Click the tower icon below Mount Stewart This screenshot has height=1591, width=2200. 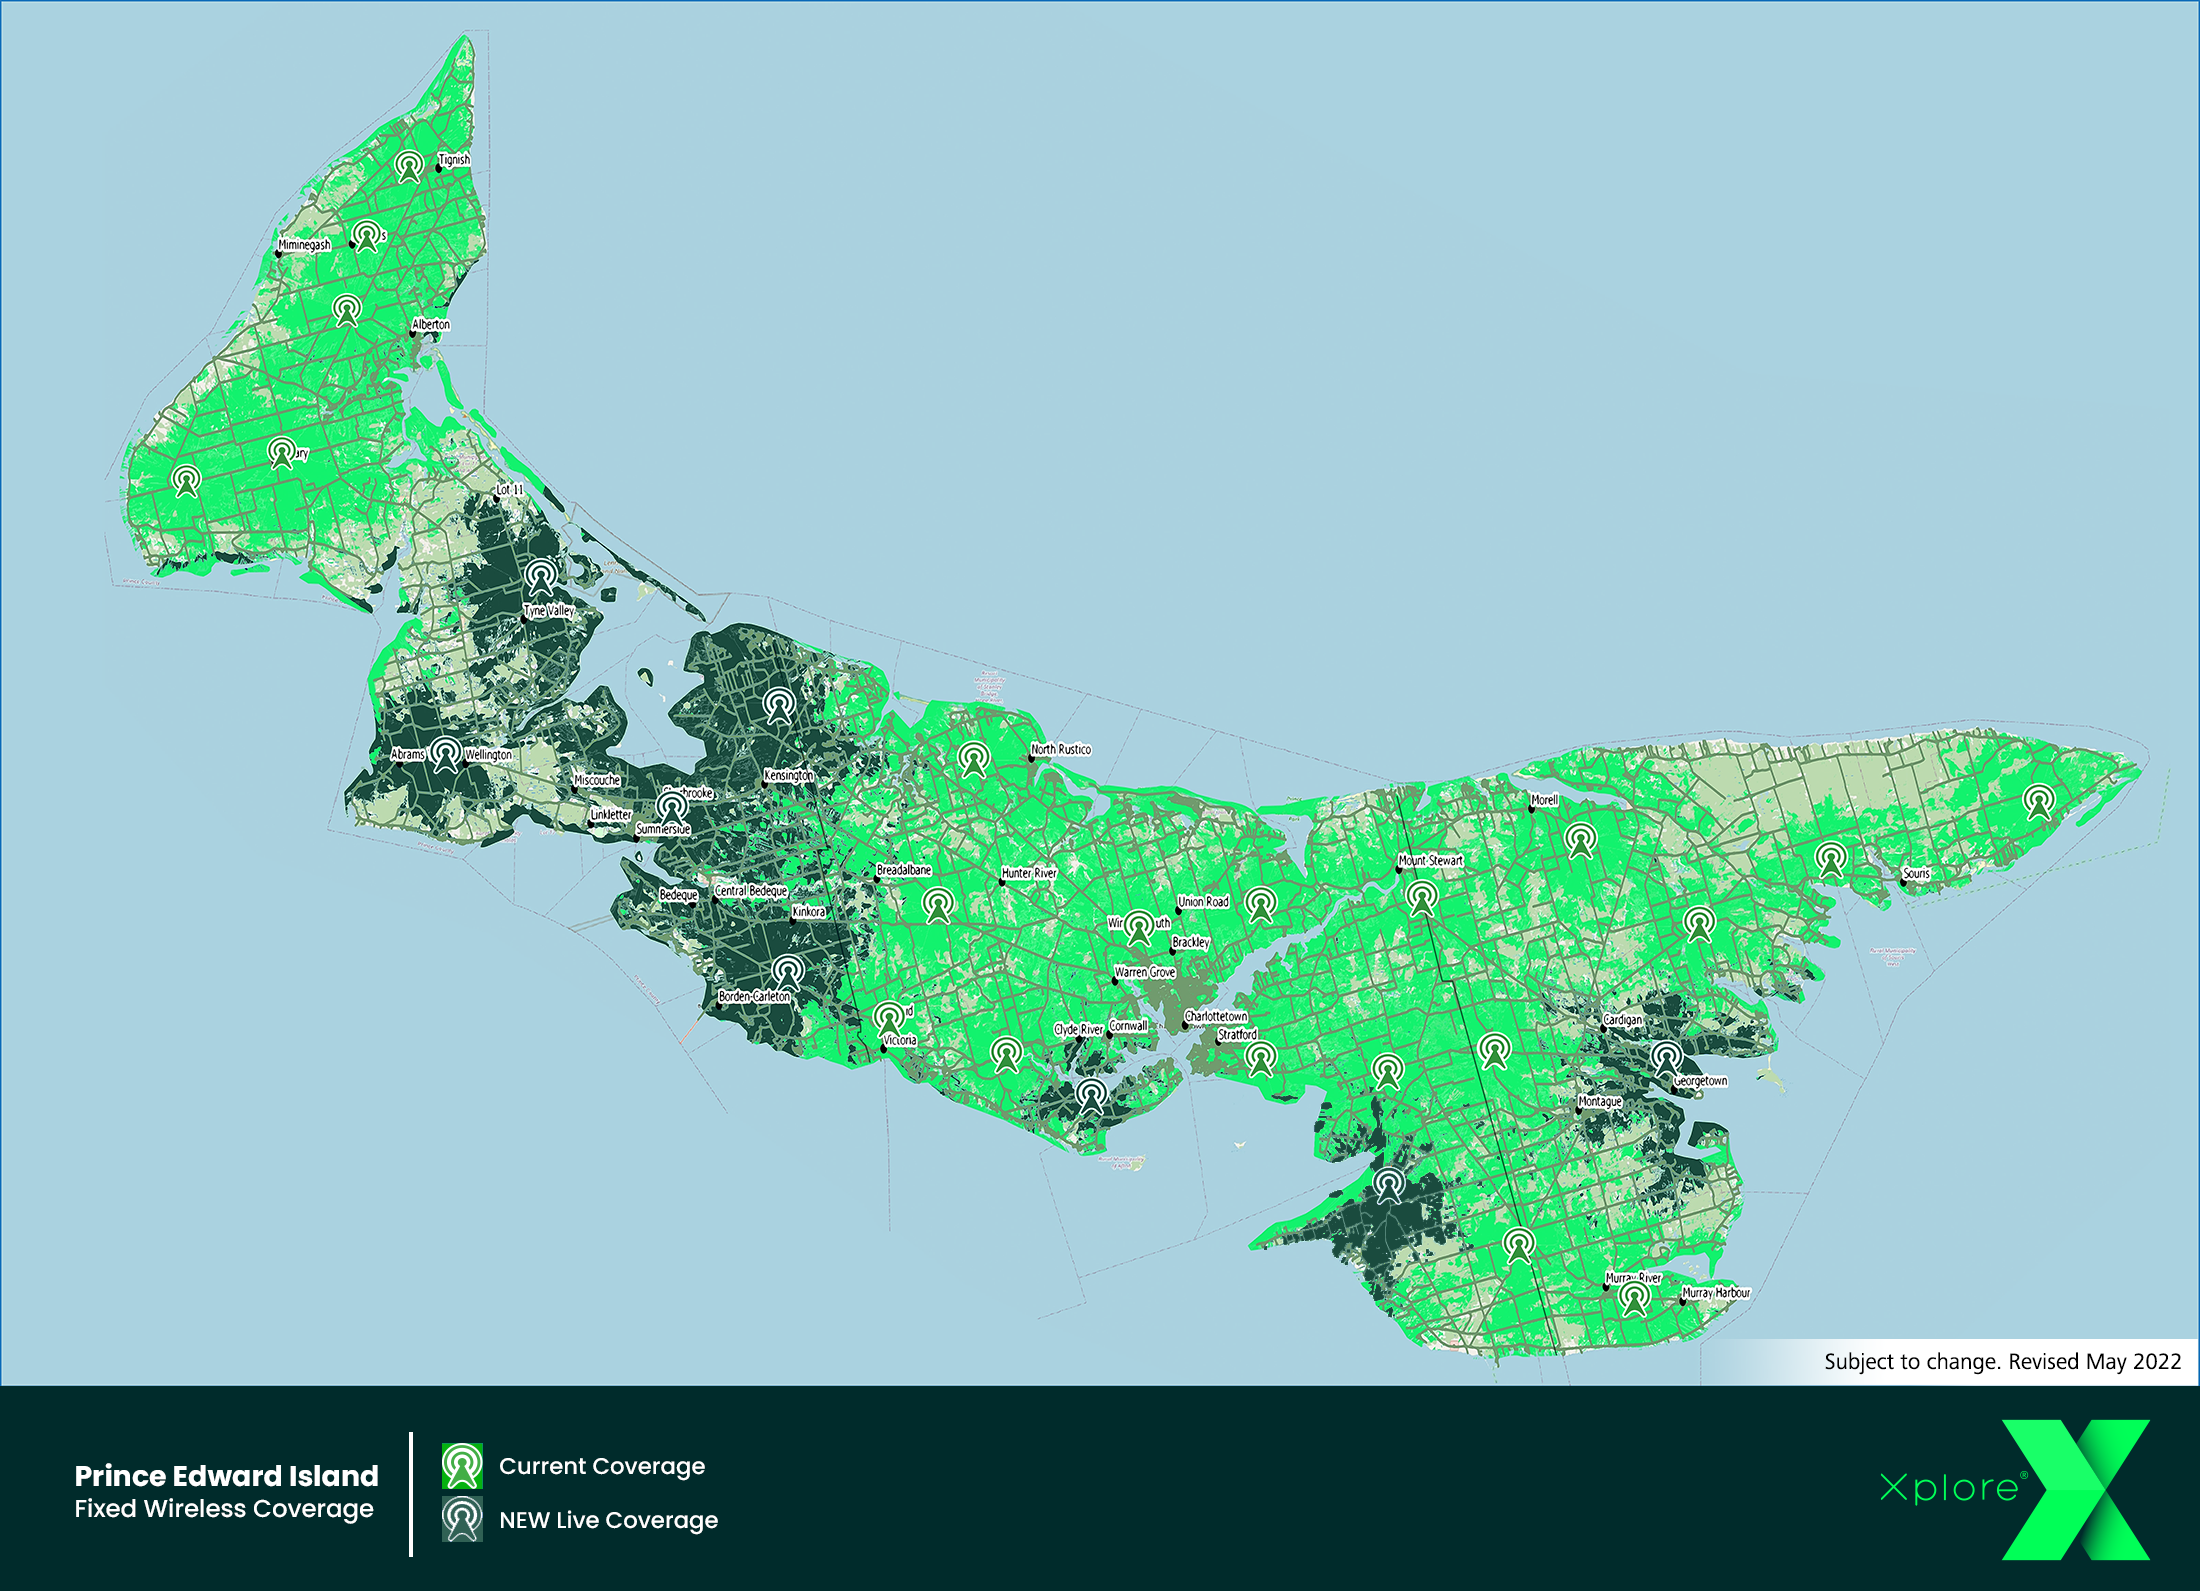pyautogui.click(x=1422, y=897)
